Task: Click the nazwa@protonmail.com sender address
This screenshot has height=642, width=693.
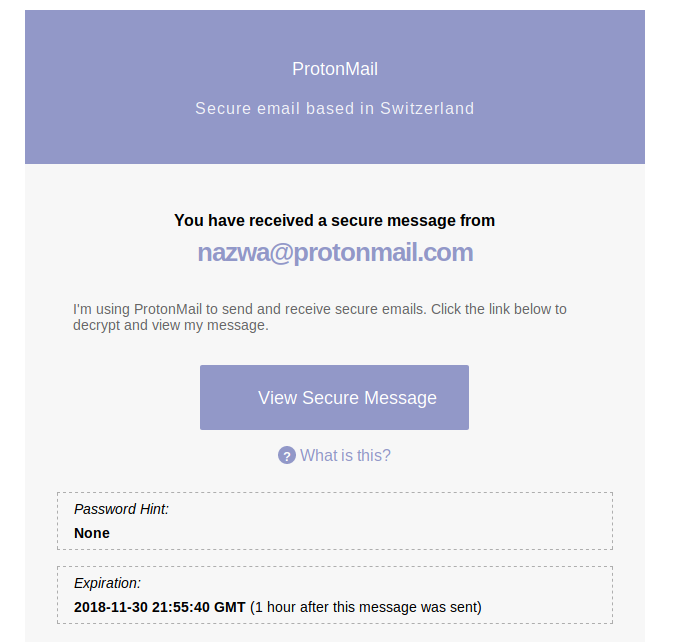Action: [335, 253]
